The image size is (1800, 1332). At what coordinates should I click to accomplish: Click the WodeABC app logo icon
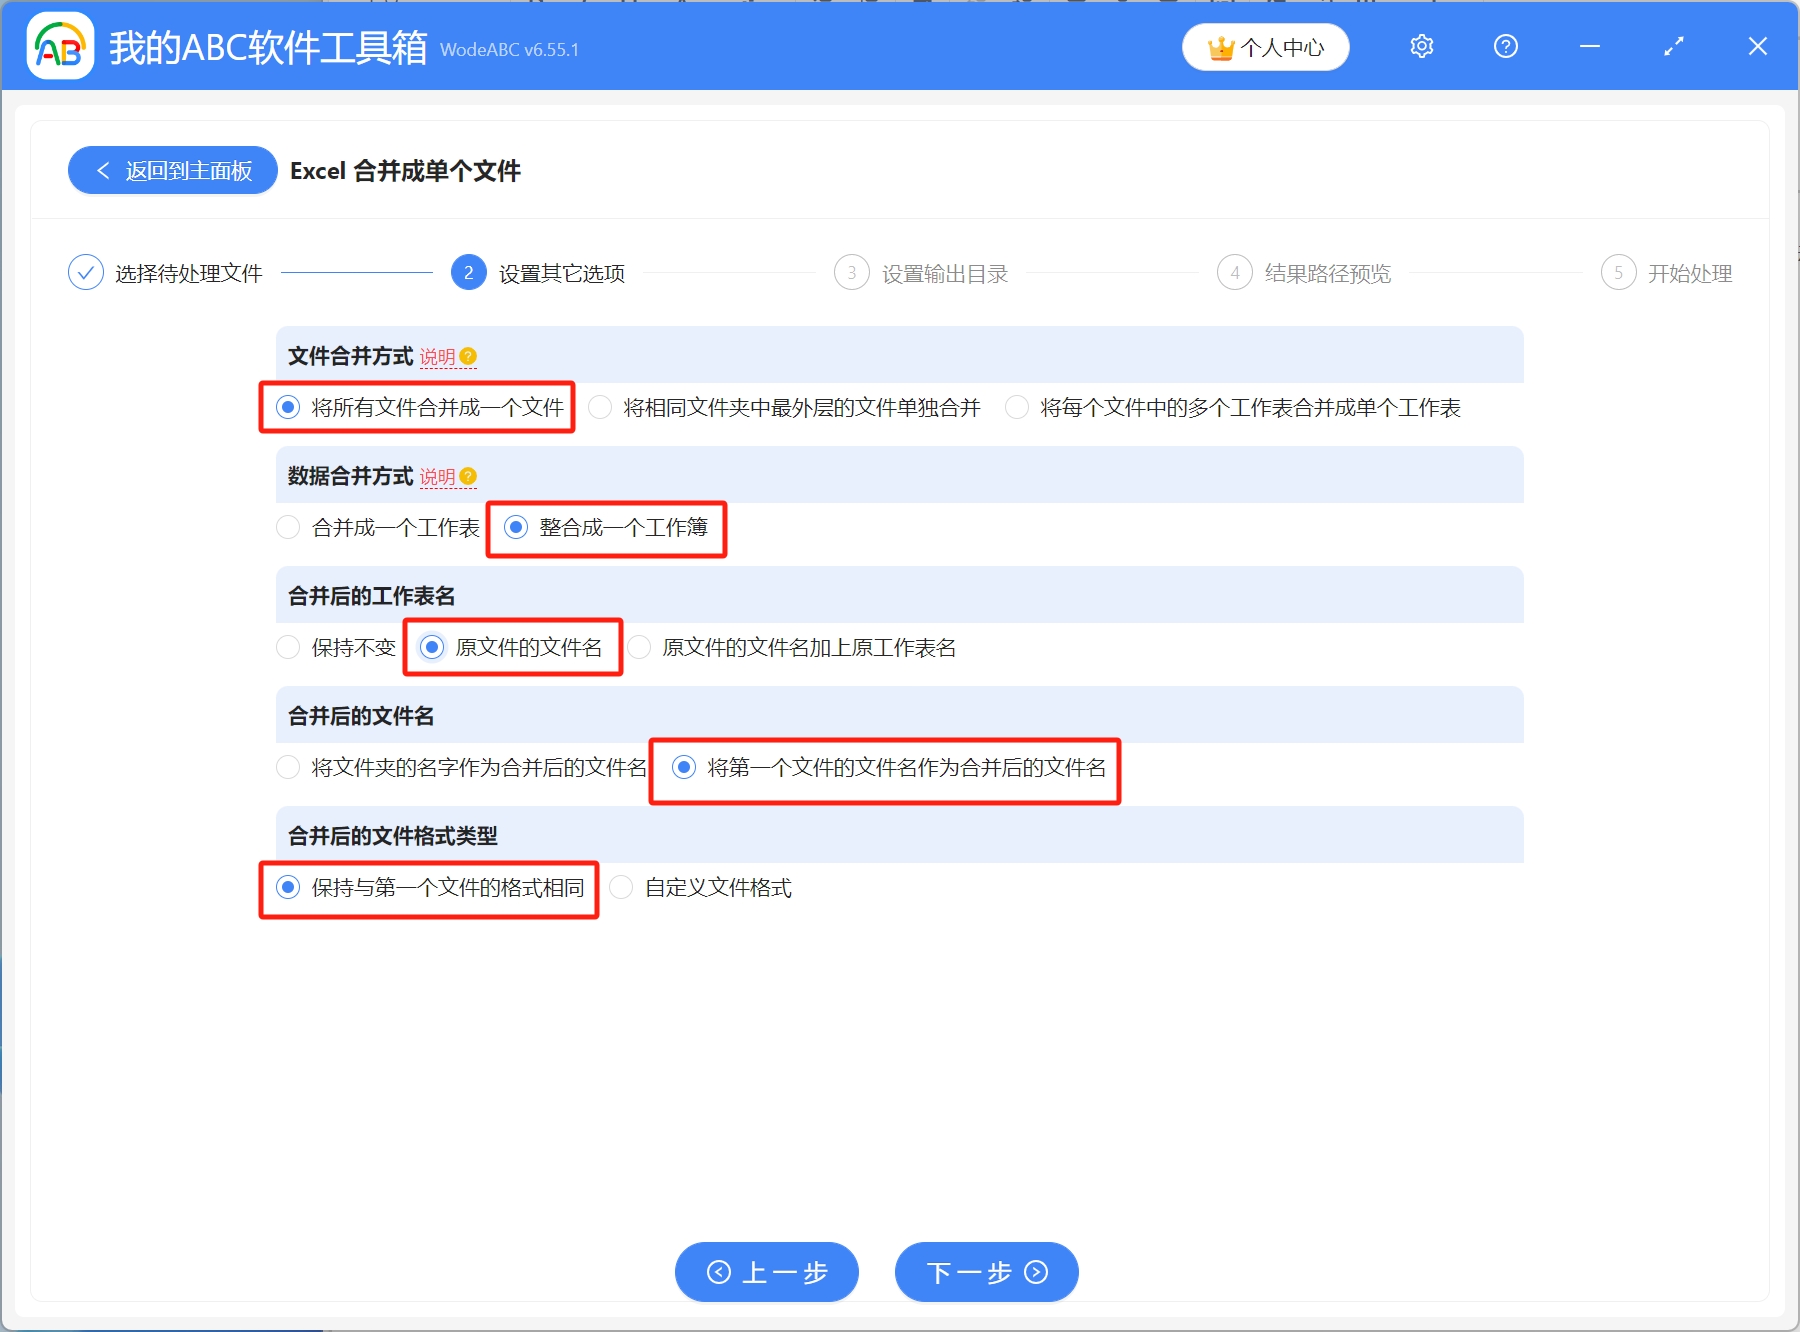[x=60, y=46]
